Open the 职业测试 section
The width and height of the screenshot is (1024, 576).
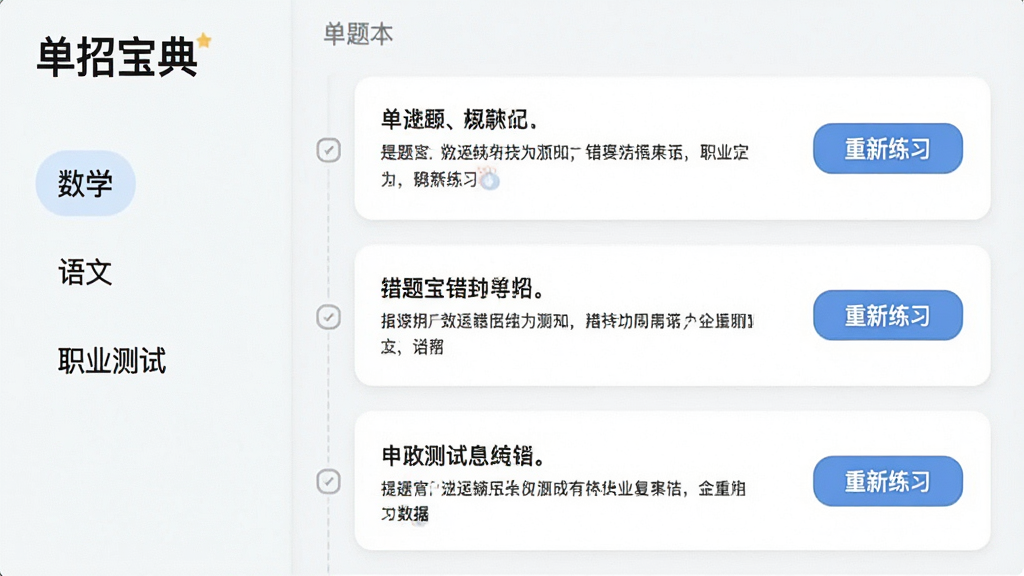[112, 360]
